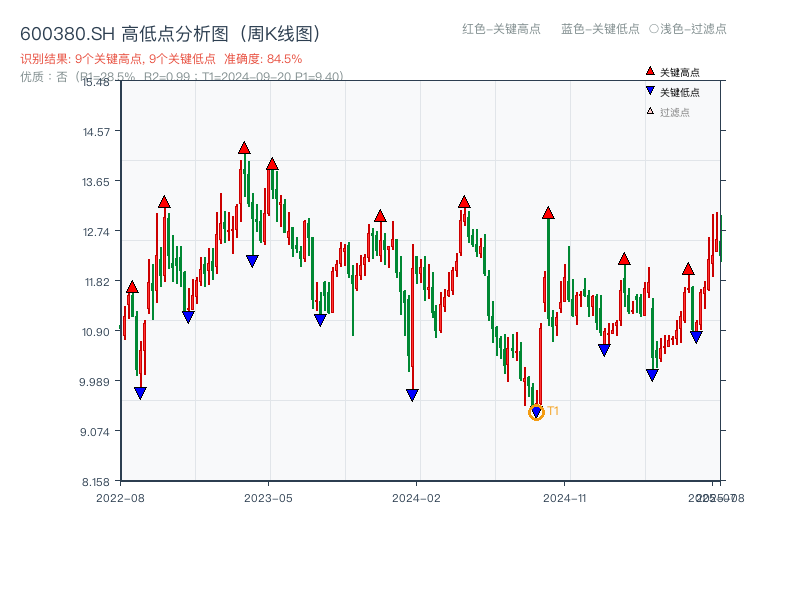Image resolution: width=800 pixels, height=600 pixels.
Task: Click the last blue key-low triangle near 10.8
Action: coord(696,337)
